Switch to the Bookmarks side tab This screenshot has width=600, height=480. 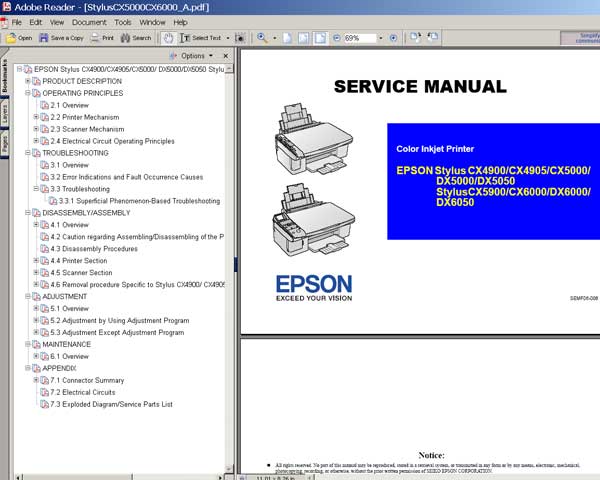(x=5, y=76)
